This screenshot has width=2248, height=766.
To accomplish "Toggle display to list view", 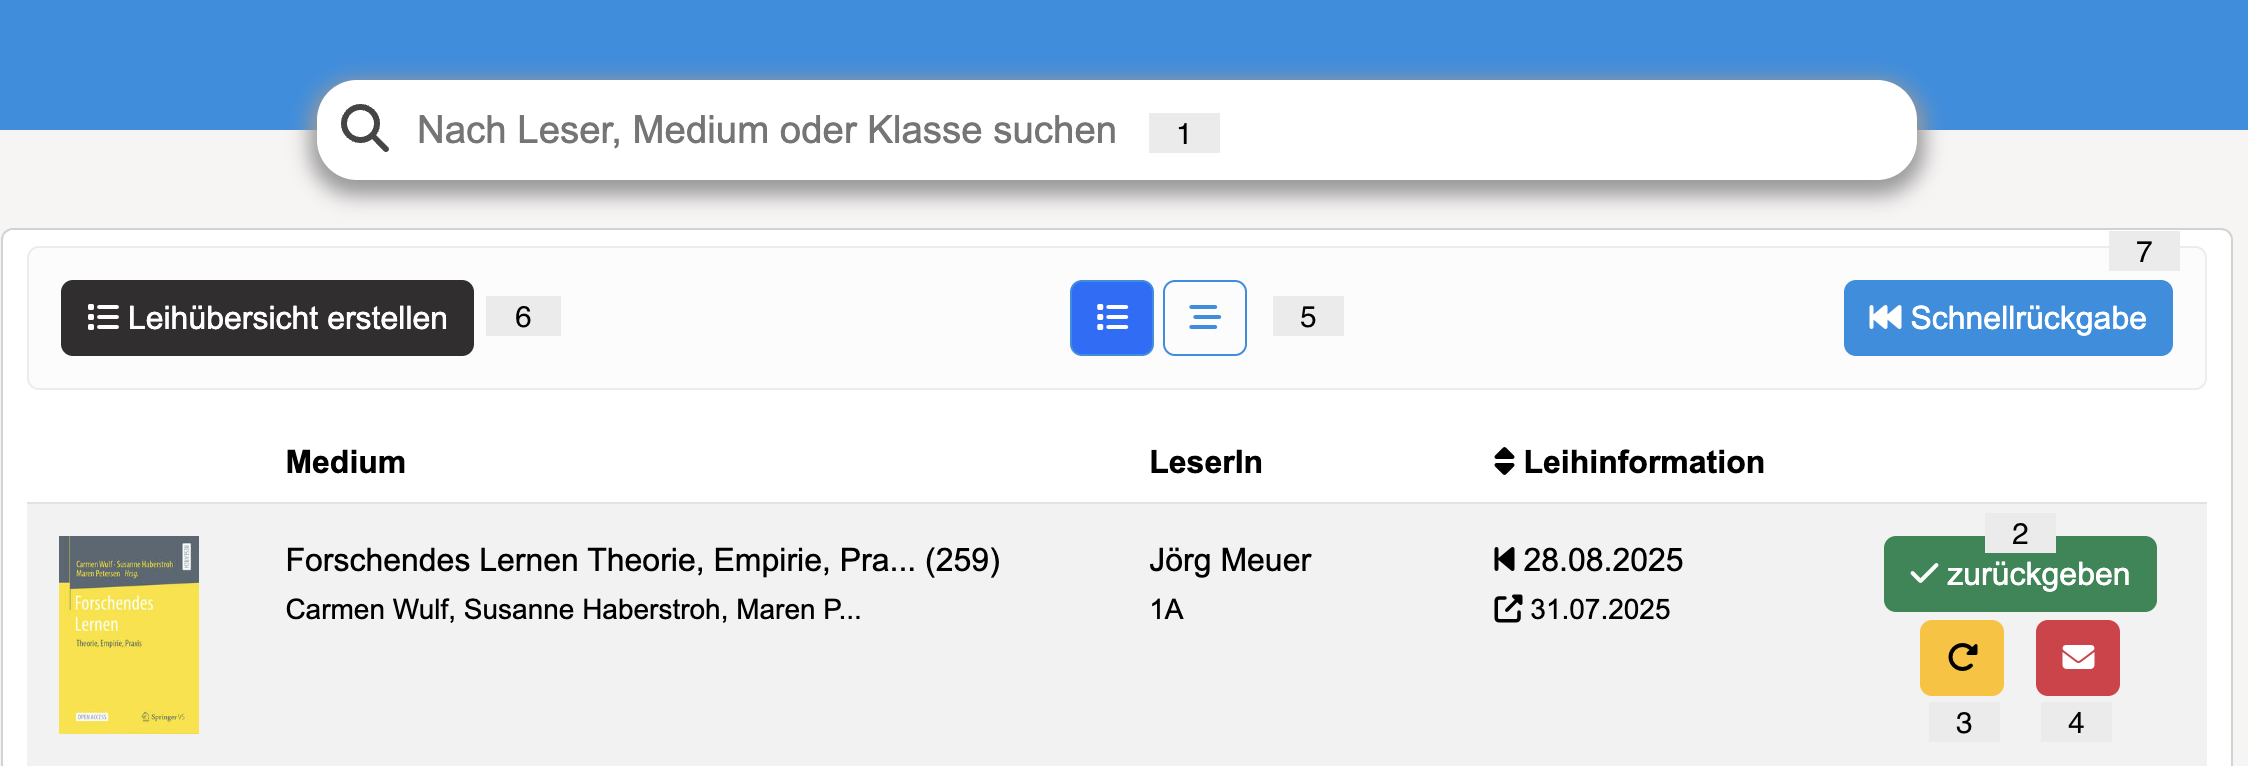I will pyautogui.click(x=1111, y=317).
